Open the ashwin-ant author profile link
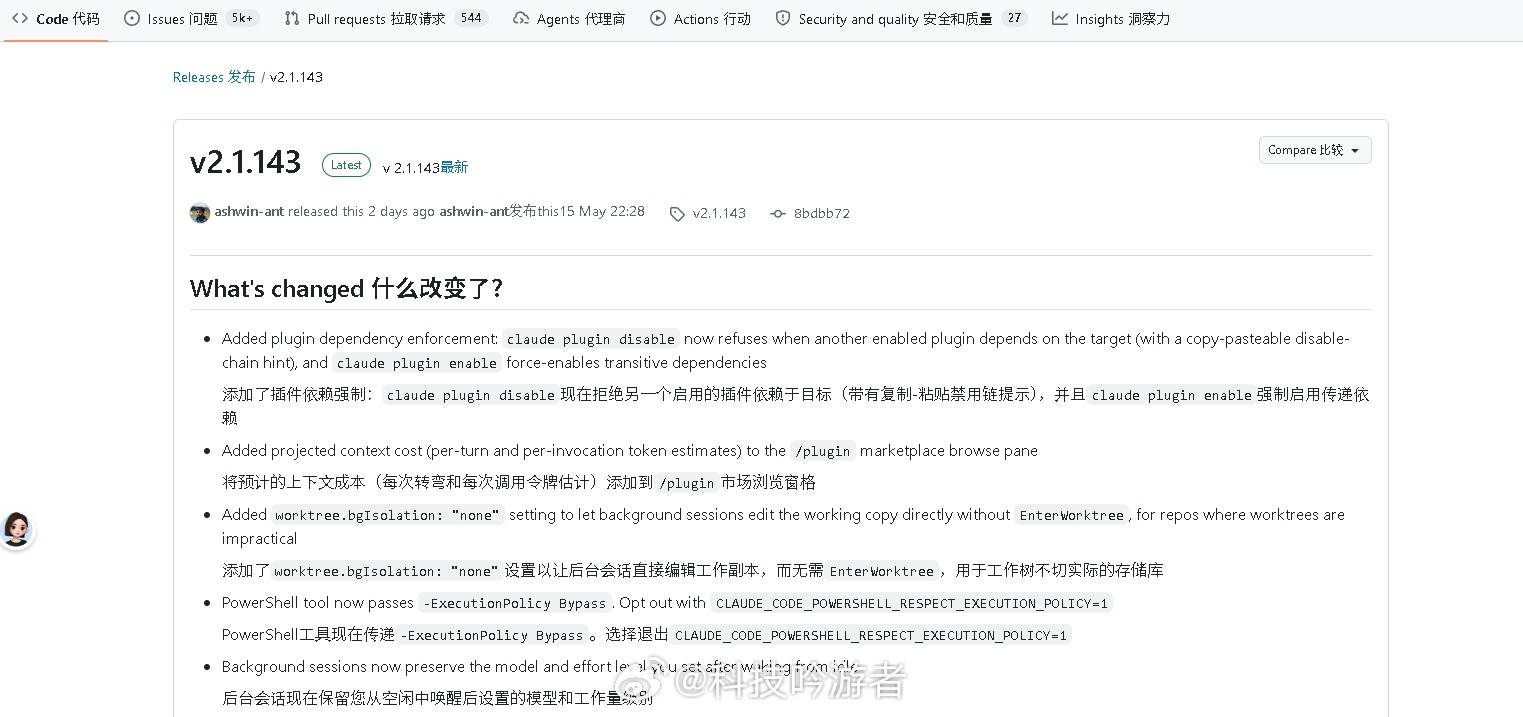1523x717 pixels. 249,212
